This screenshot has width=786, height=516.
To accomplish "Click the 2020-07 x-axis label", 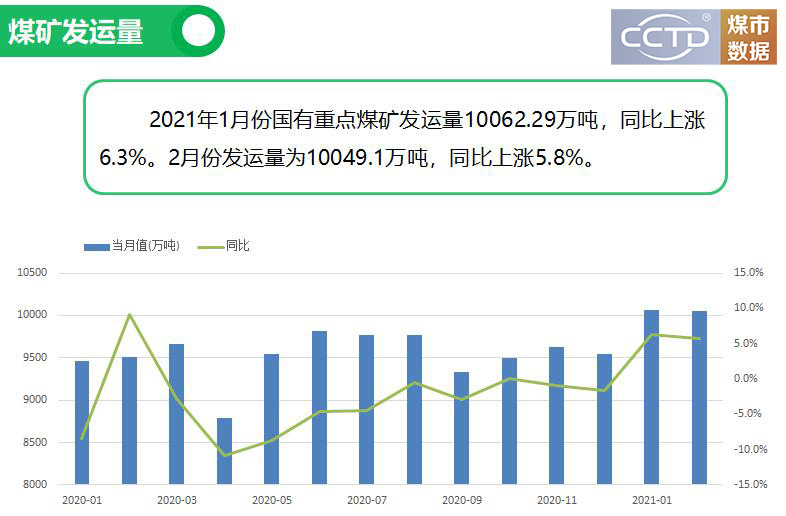I will tap(366, 499).
